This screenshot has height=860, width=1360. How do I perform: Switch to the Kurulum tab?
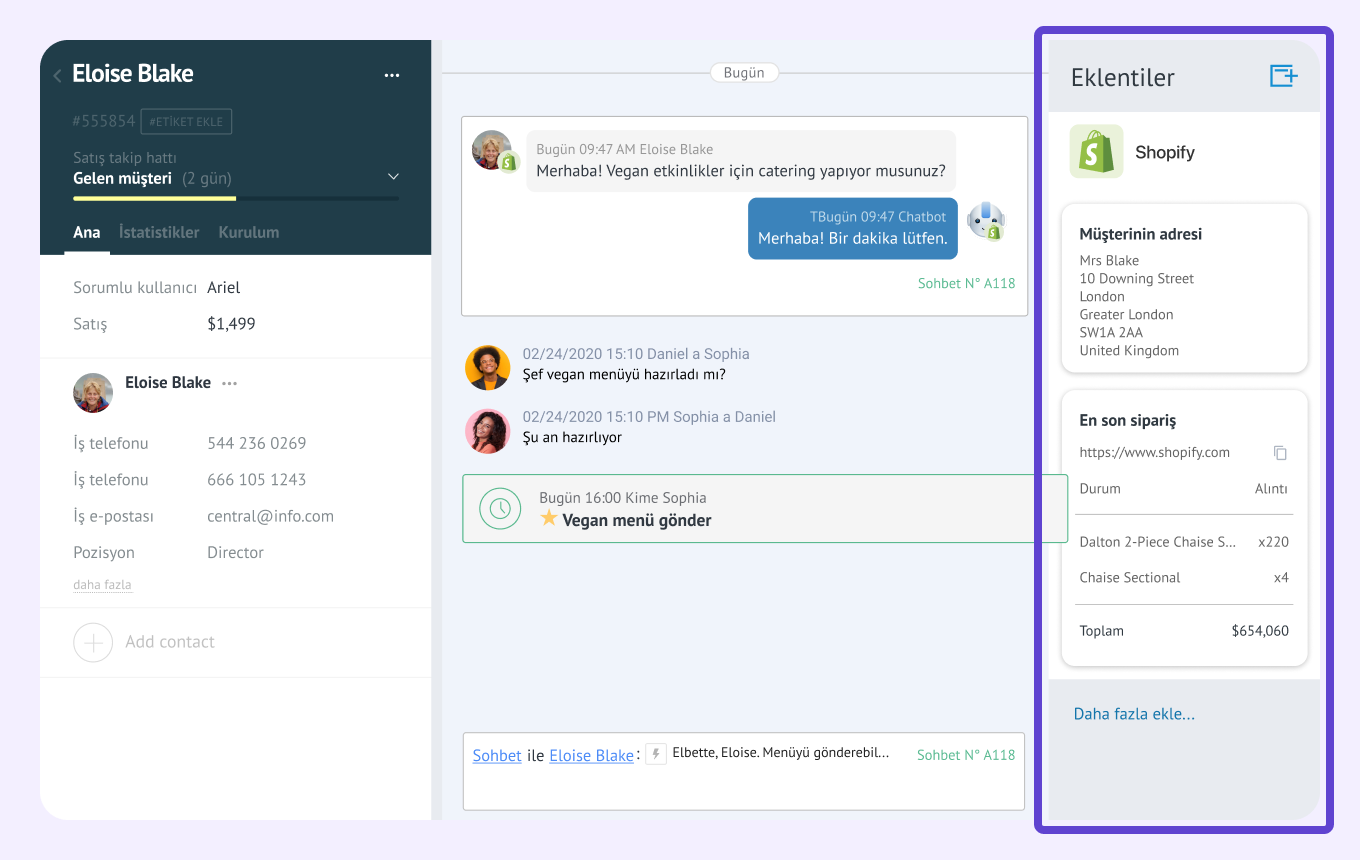248,232
